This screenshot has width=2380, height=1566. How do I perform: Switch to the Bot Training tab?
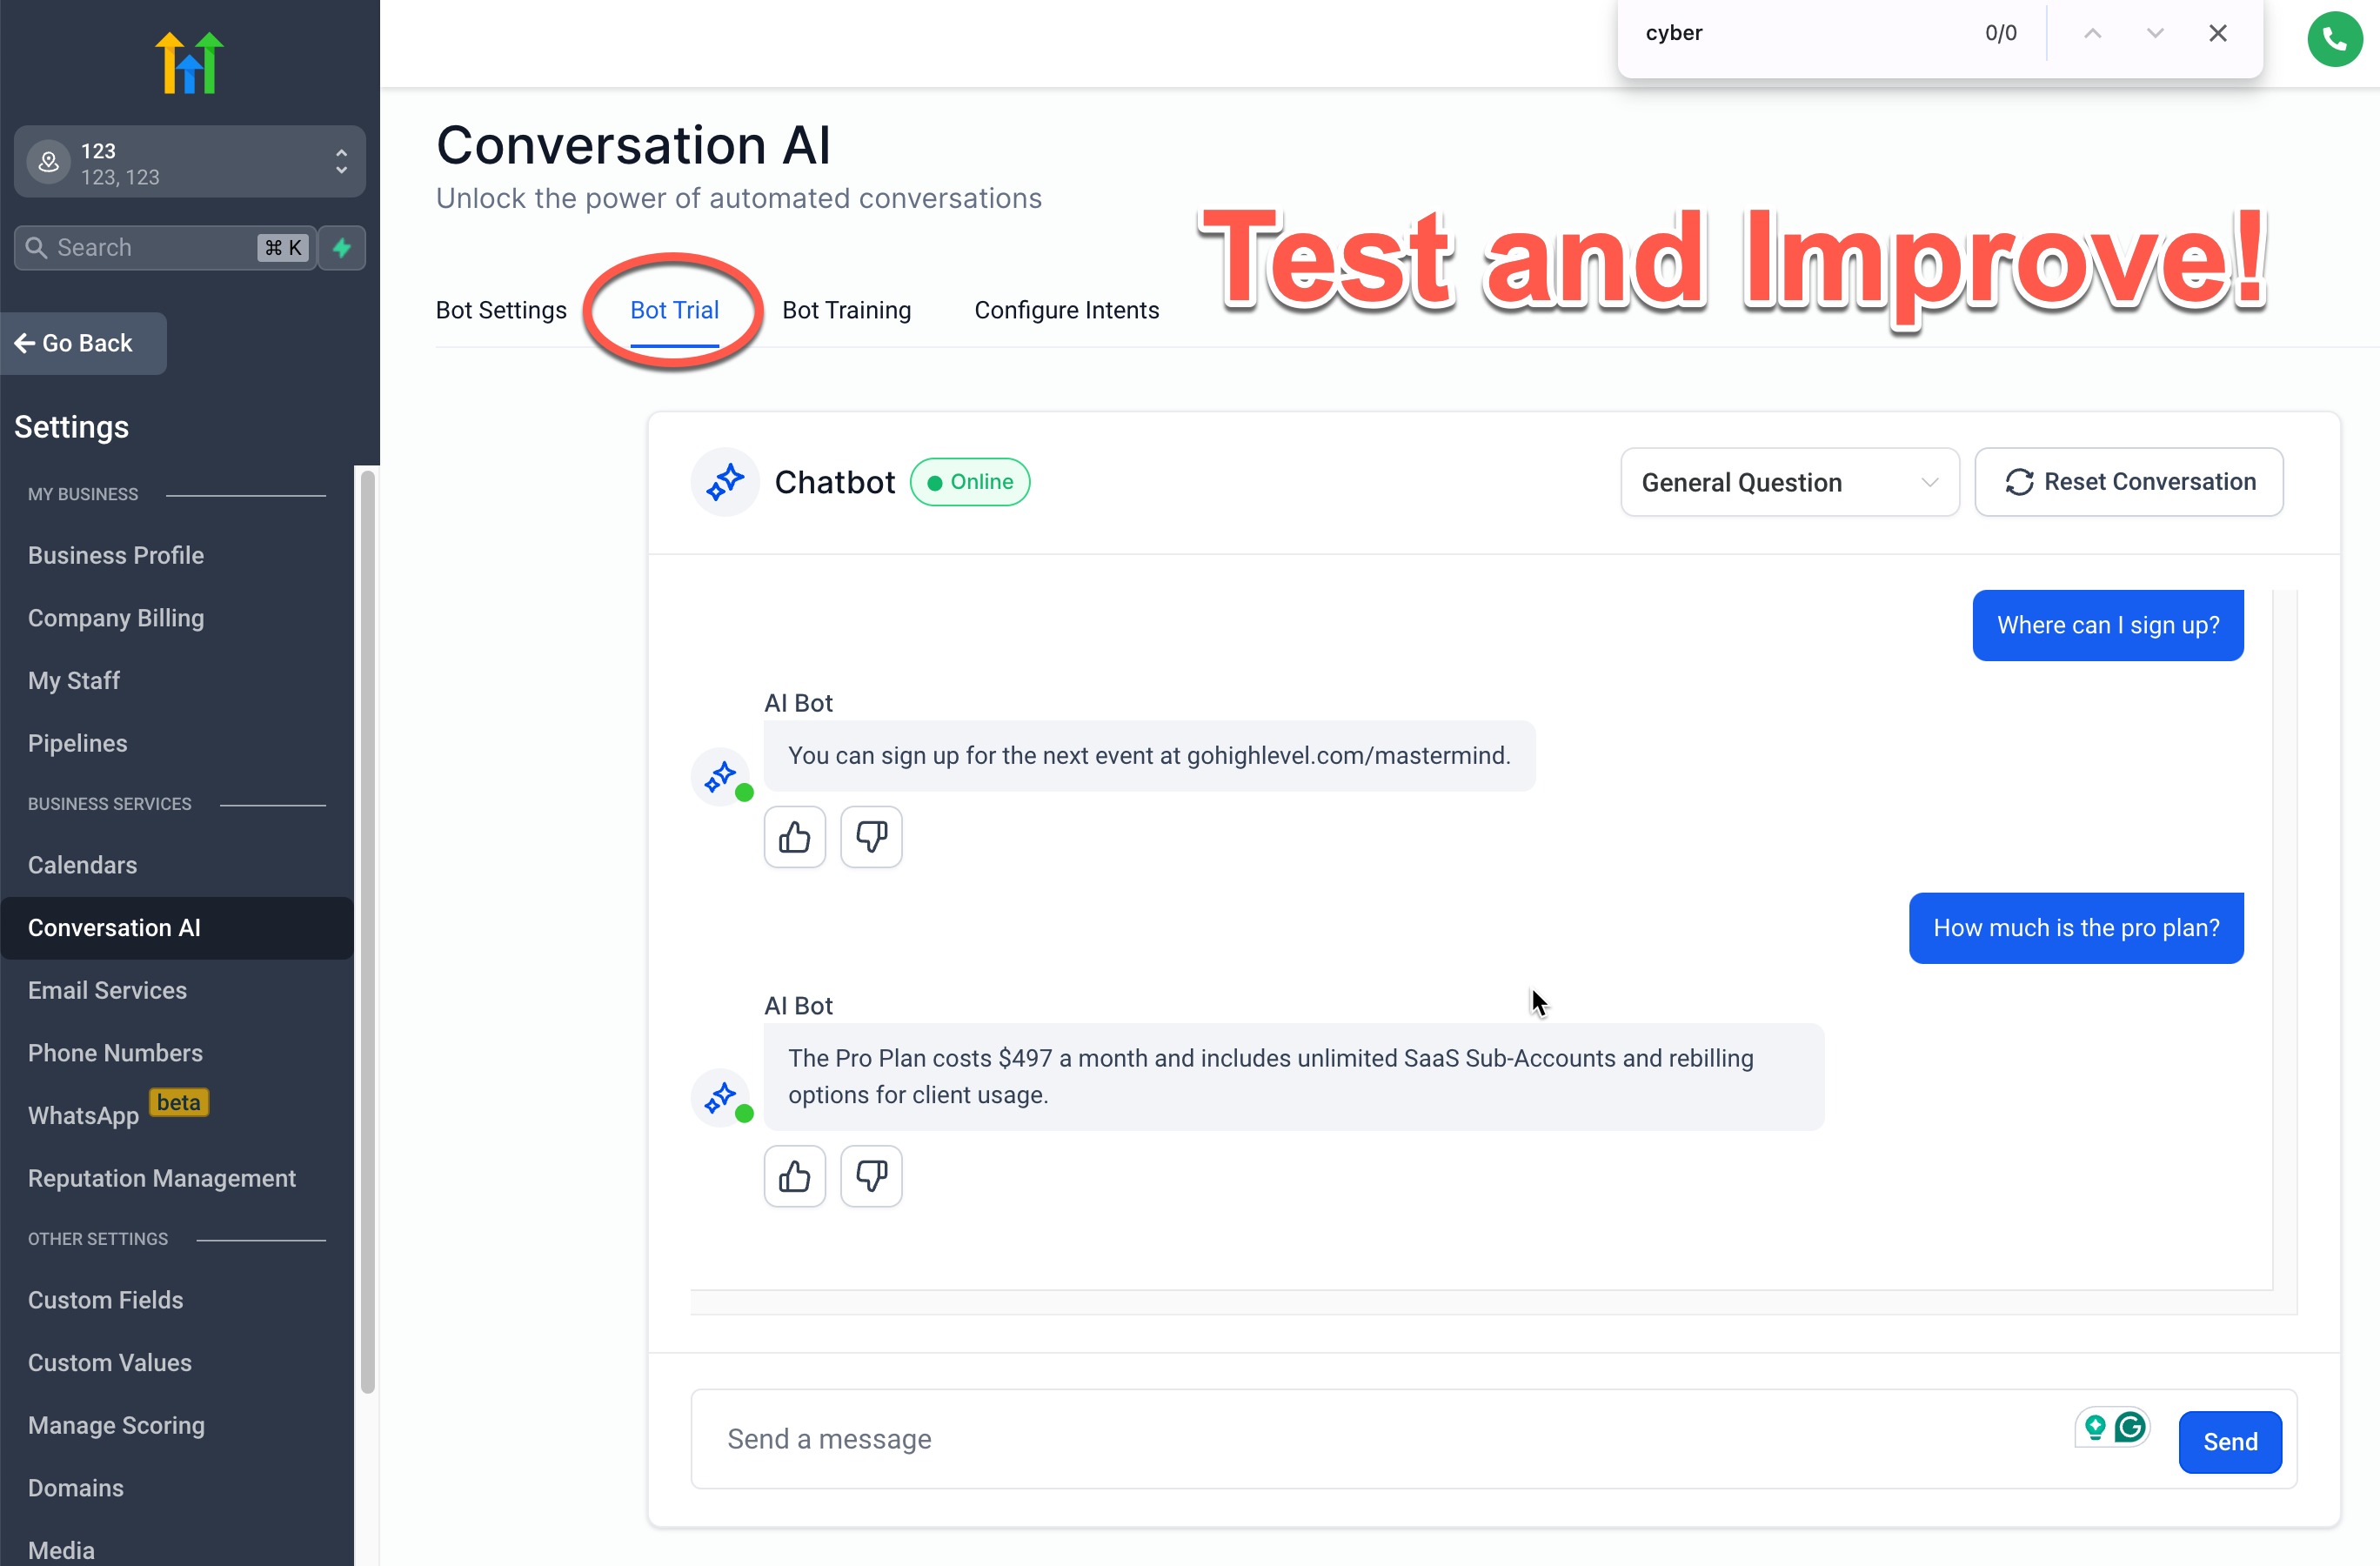[846, 310]
